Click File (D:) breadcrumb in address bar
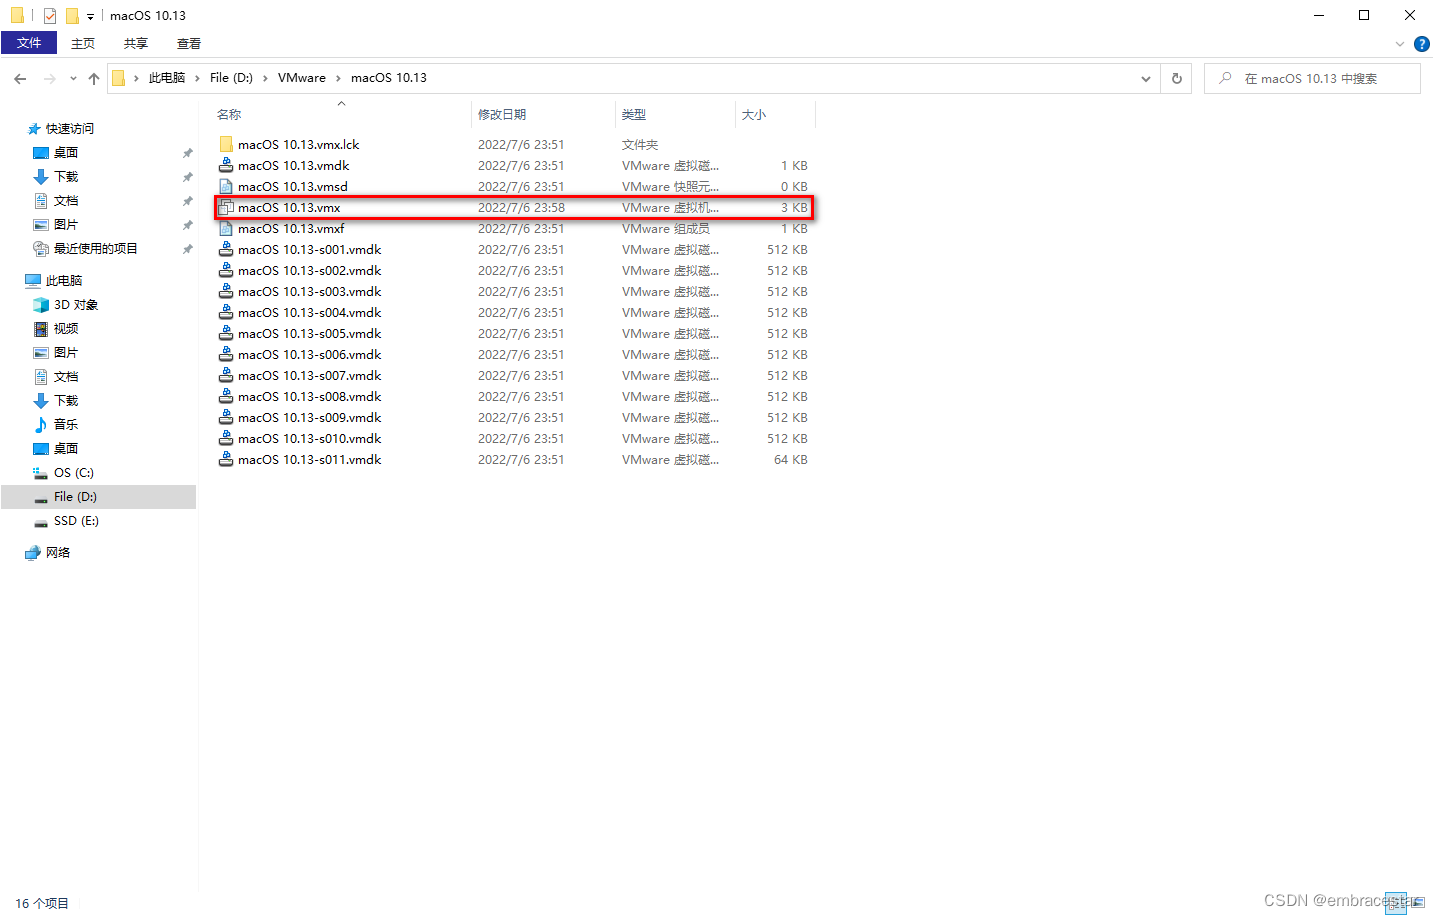 231,78
